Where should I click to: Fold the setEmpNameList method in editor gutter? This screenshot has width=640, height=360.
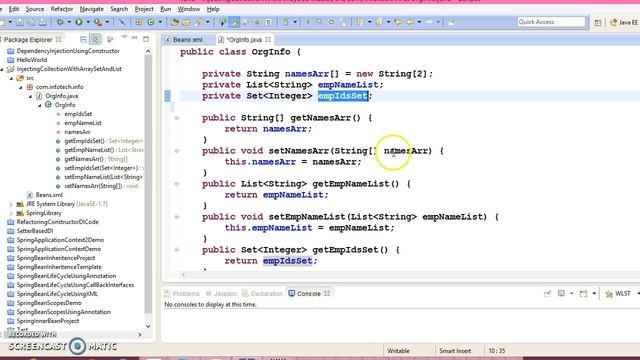click(177, 217)
